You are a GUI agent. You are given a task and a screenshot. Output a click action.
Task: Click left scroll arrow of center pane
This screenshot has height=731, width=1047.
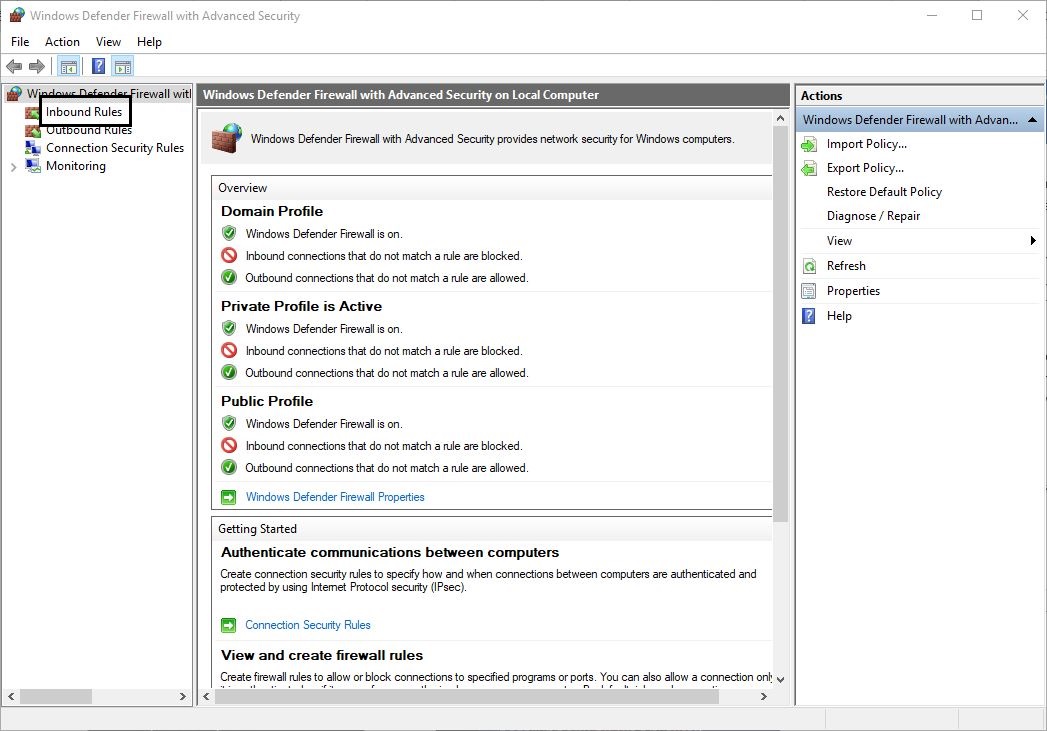(206, 697)
